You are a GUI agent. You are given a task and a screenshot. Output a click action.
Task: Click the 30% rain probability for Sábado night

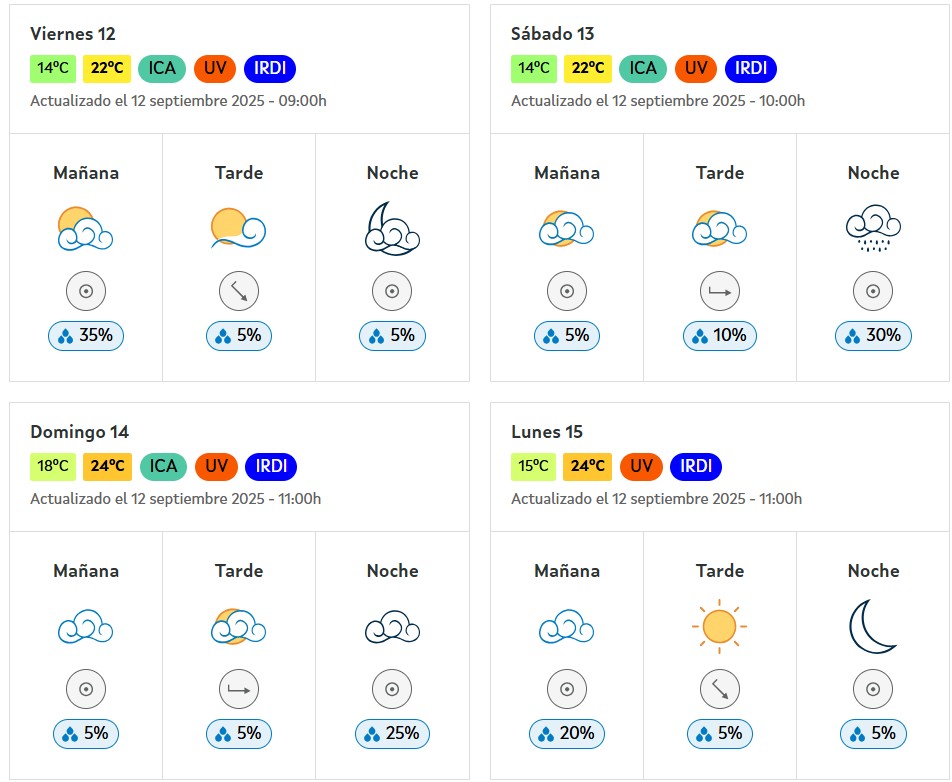[x=873, y=336]
